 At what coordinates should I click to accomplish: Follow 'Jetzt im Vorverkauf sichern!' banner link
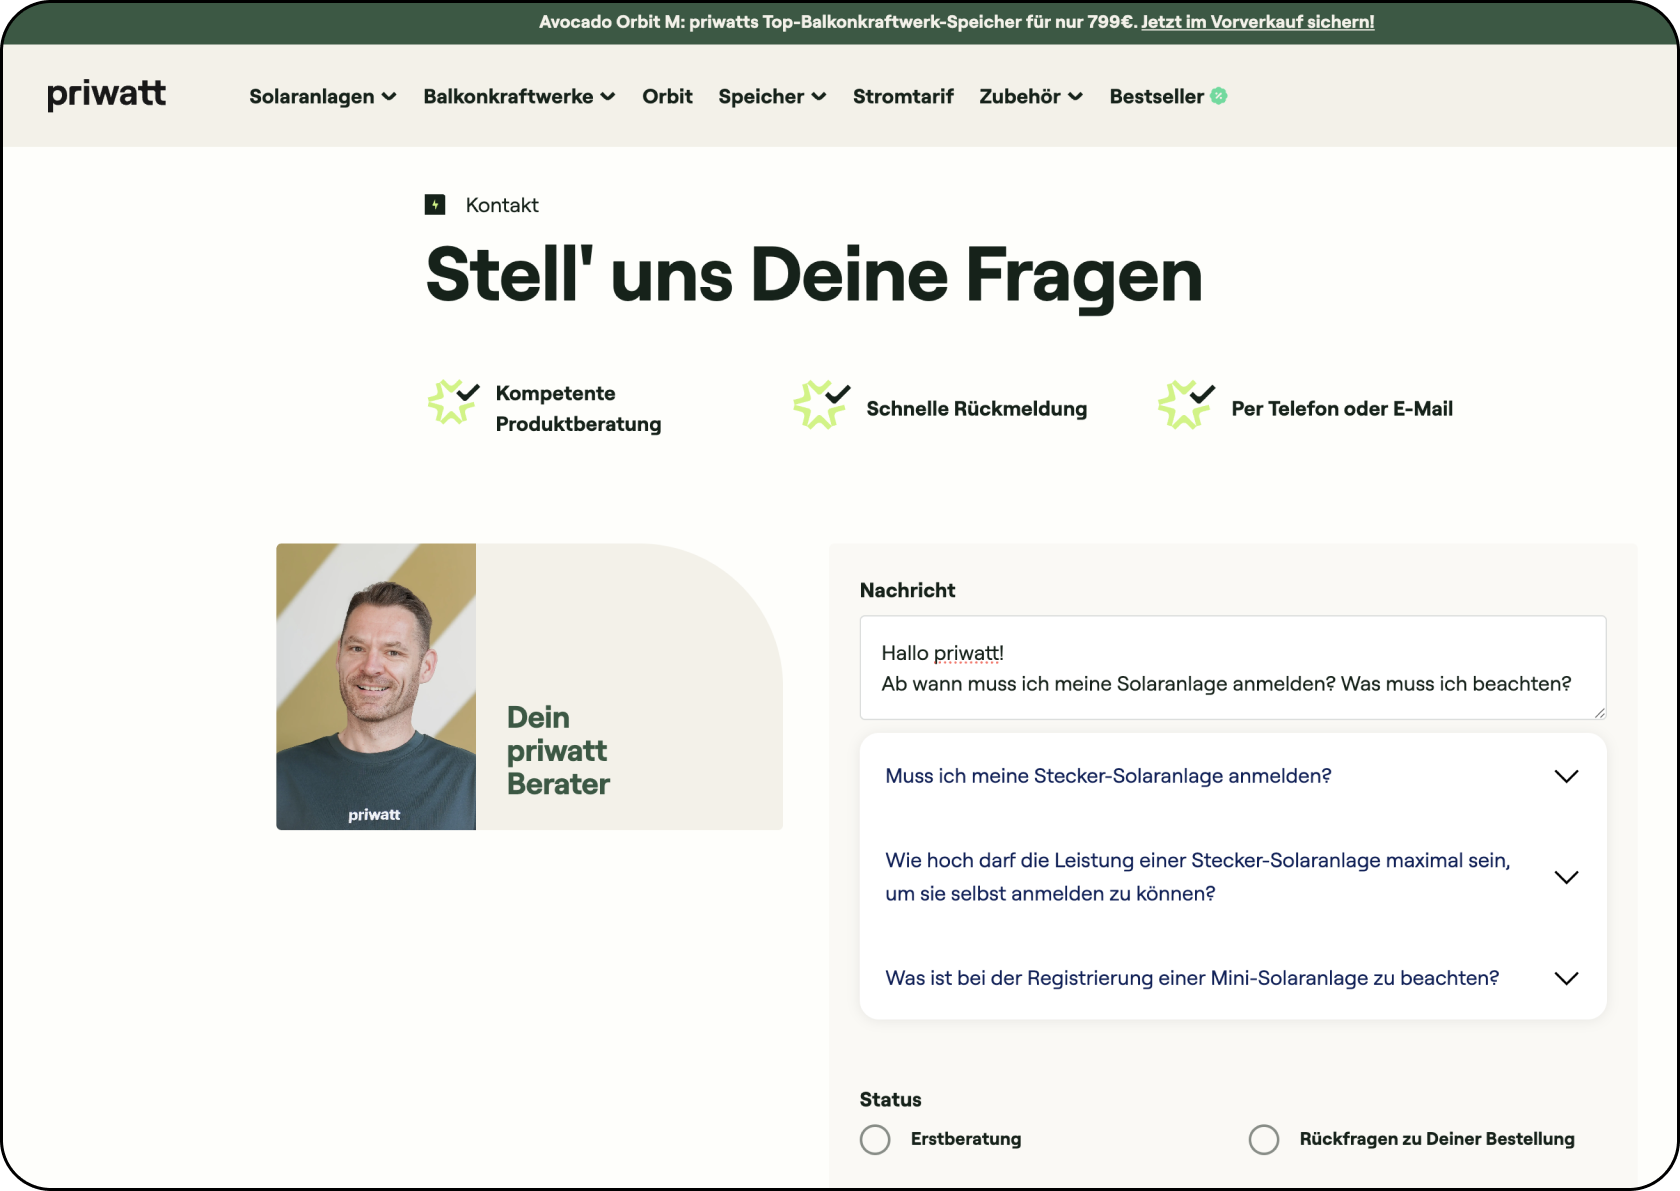(1257, 22)
